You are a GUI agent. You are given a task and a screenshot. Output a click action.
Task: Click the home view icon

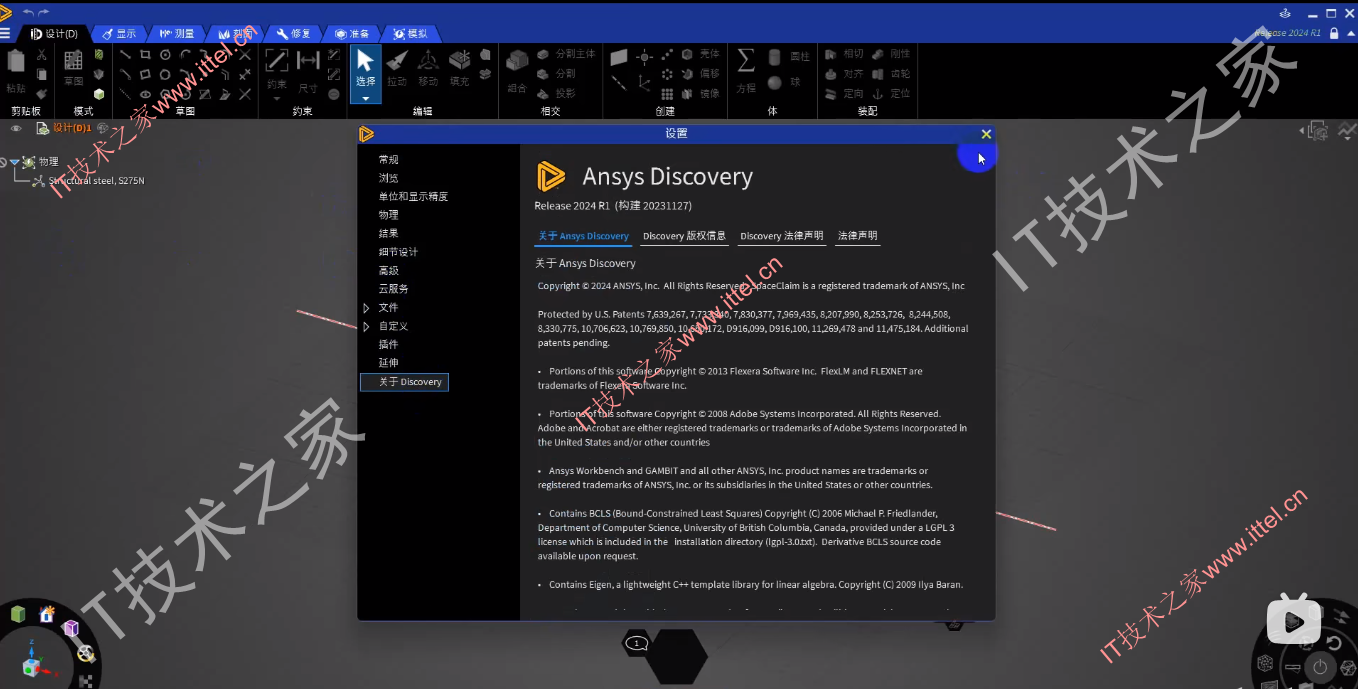click(x=46, y=614)
